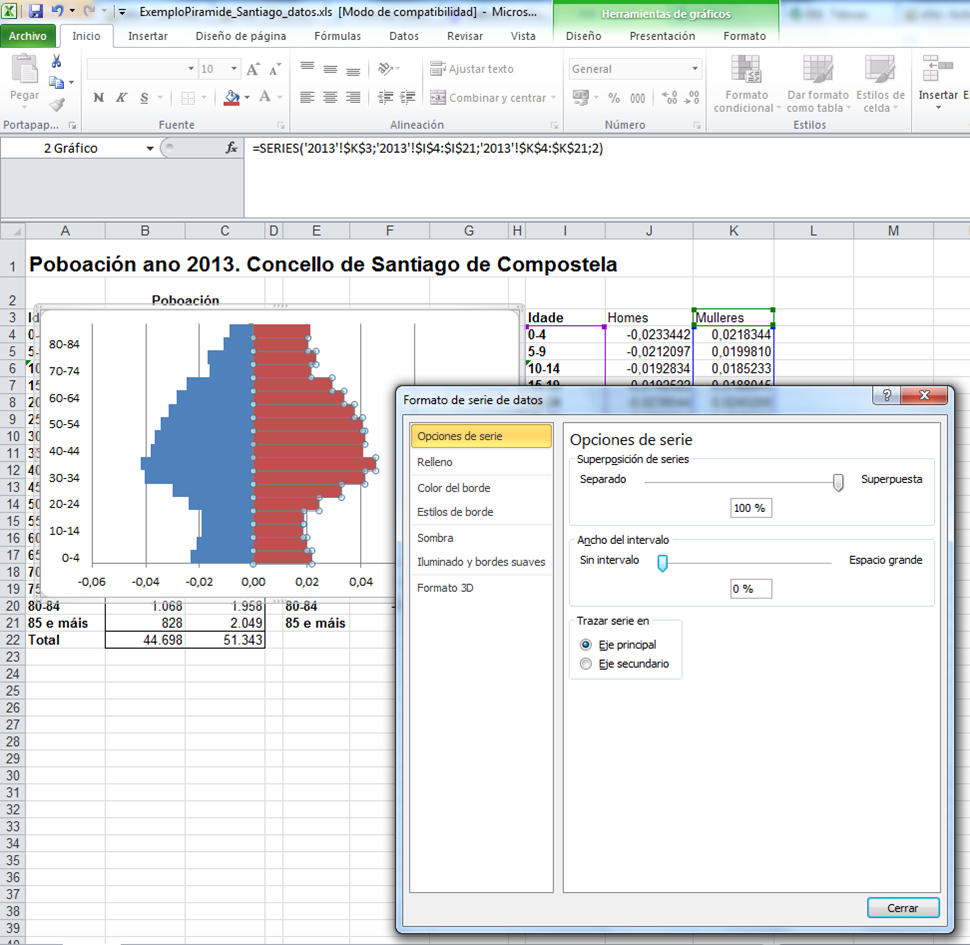Click the Save icon in quick access toolbar

(x=36, y=12)
